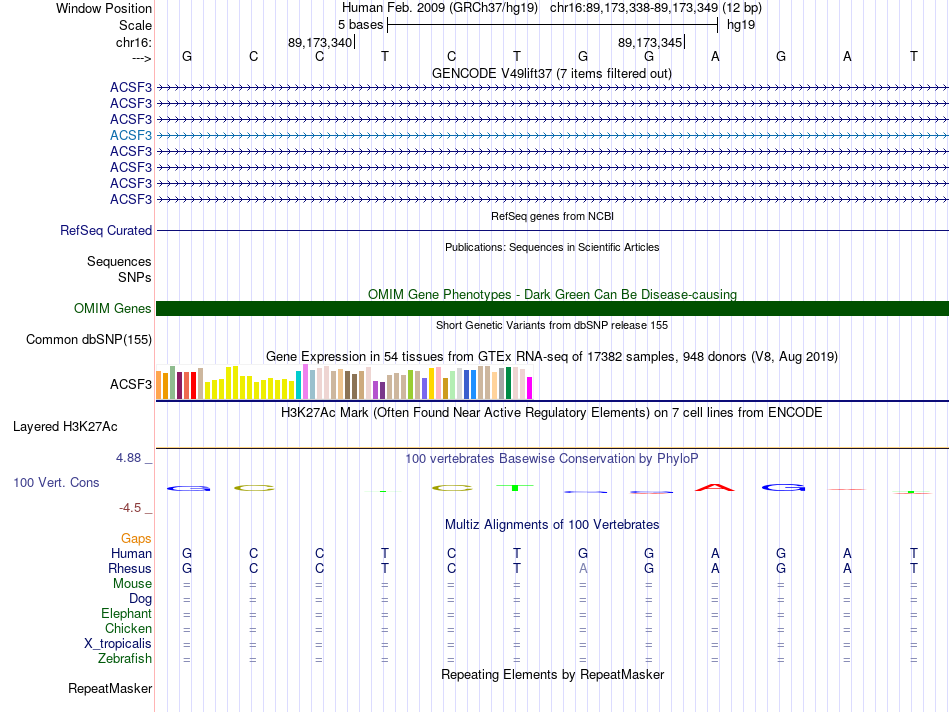The width and height of the screenshot is (950, 712).
Task: Click the 89,173,345 coordinate marker
Action: tap(650, 42)
